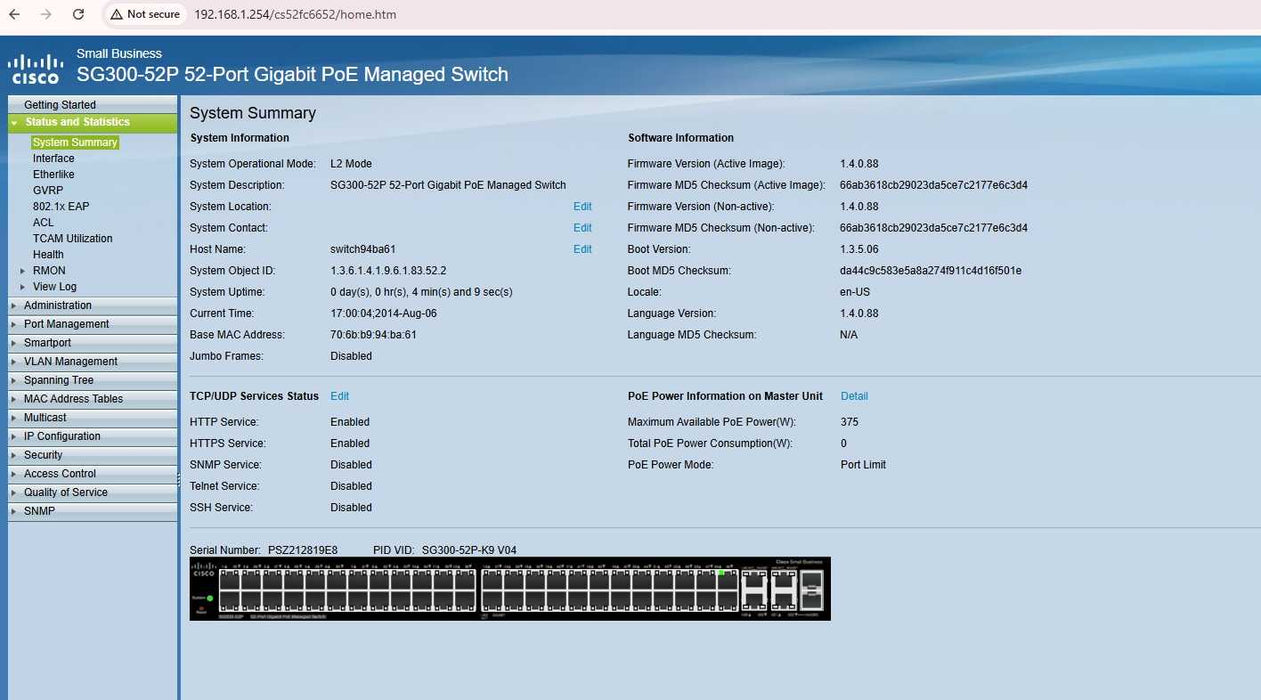Open the Health page in the sidebar
Image resolution: width=1261 pixels, height=700 pixels.
coord(48,254)
